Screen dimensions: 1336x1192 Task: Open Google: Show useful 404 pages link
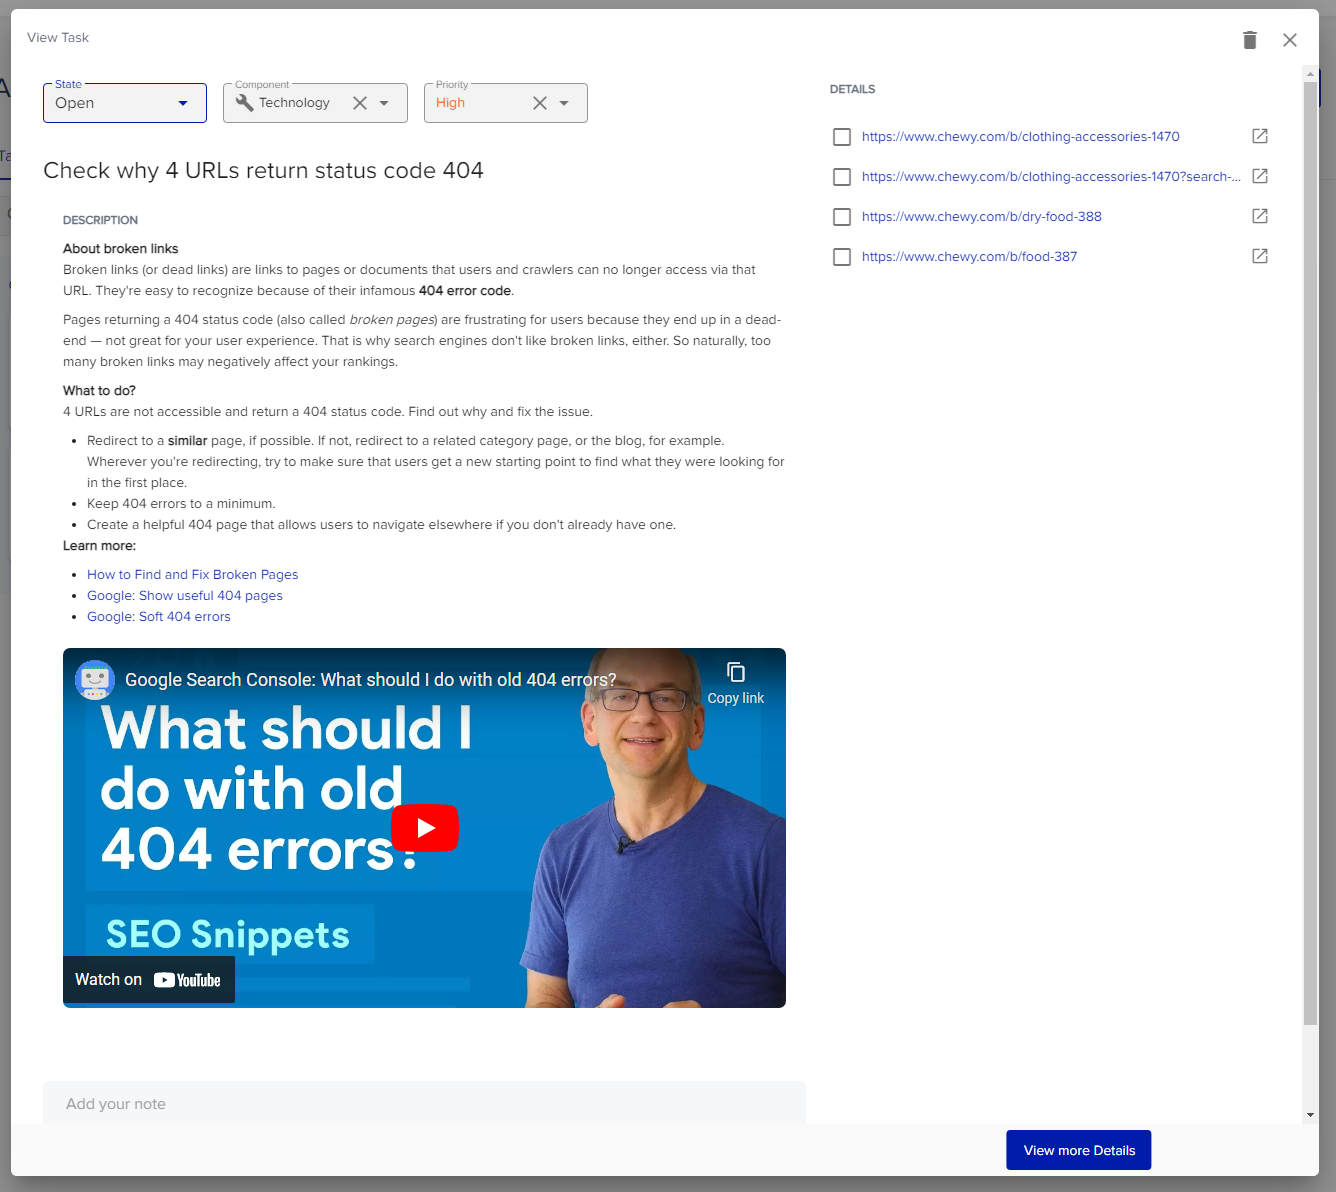tap(185, 596)
